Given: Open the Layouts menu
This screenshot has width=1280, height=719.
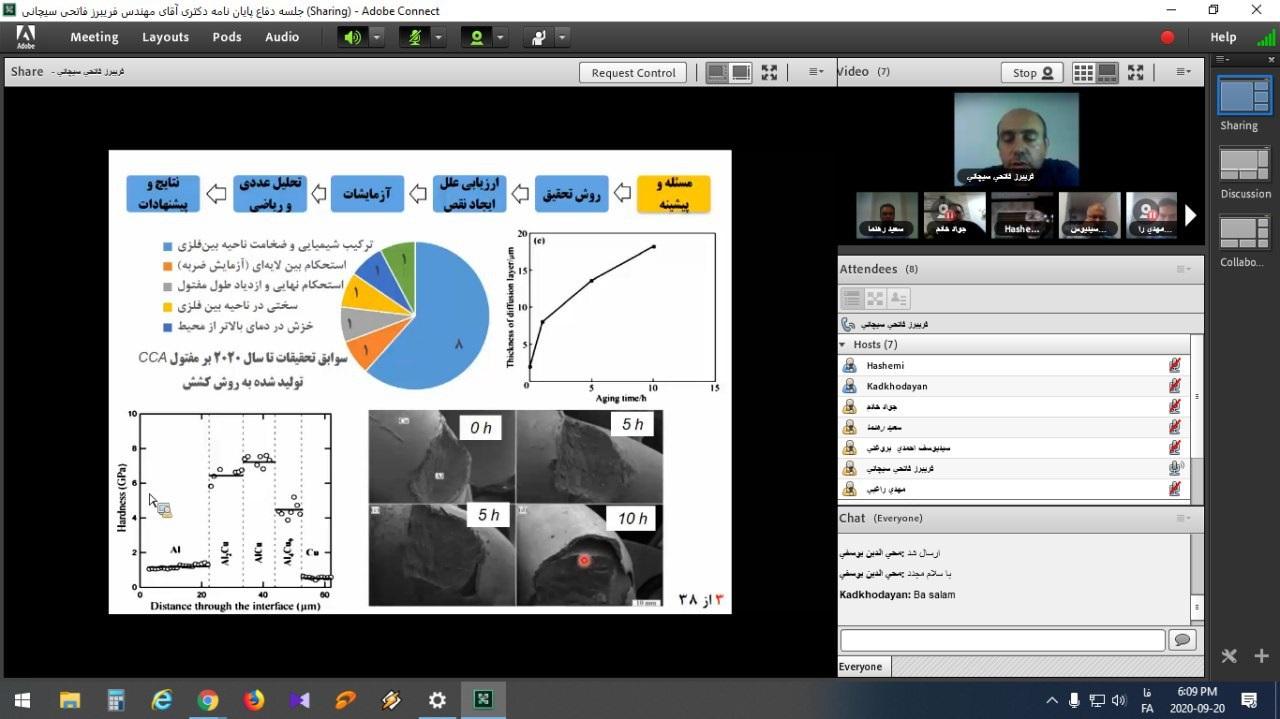Looking at the screenshot, I should point(165,37).
